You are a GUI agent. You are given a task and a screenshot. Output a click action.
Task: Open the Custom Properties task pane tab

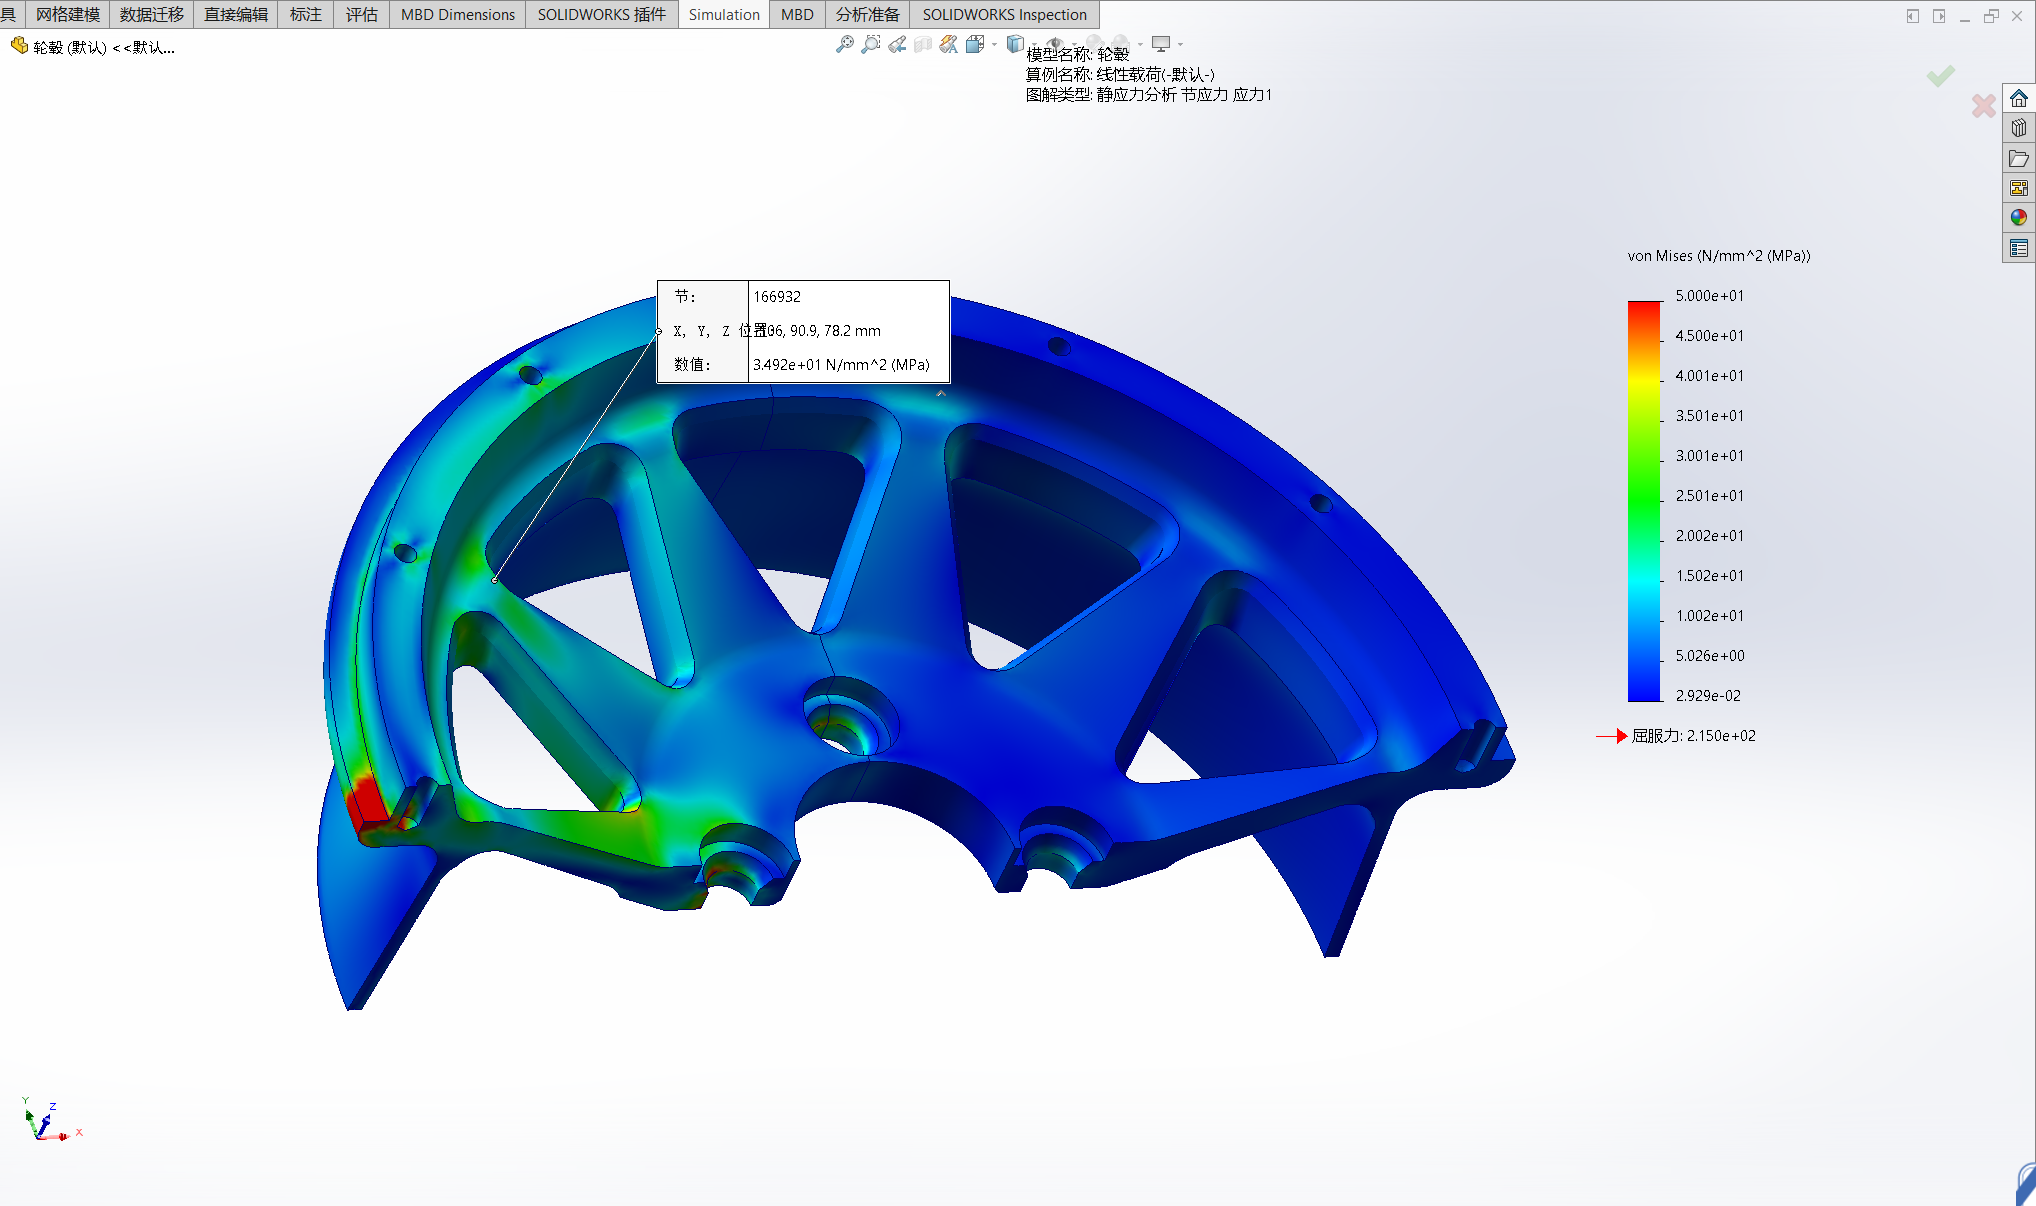tap(2019, 248)
